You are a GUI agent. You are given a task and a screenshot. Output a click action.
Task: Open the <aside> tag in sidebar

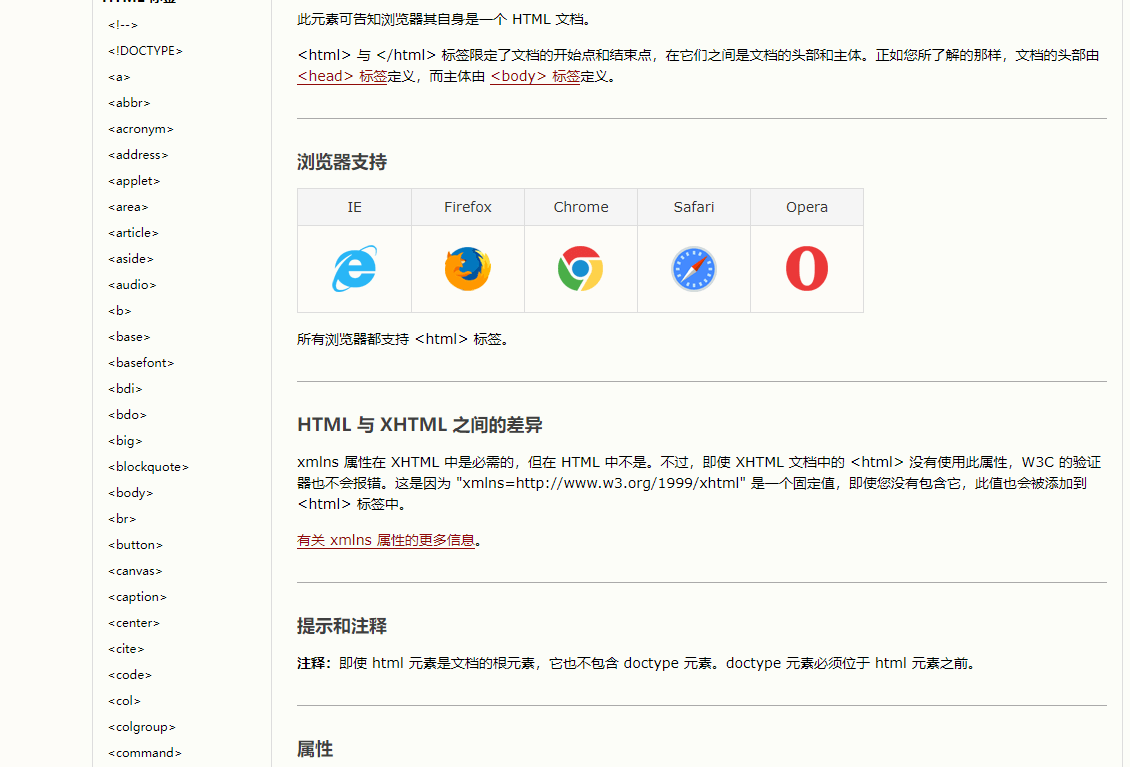(130, 258)
